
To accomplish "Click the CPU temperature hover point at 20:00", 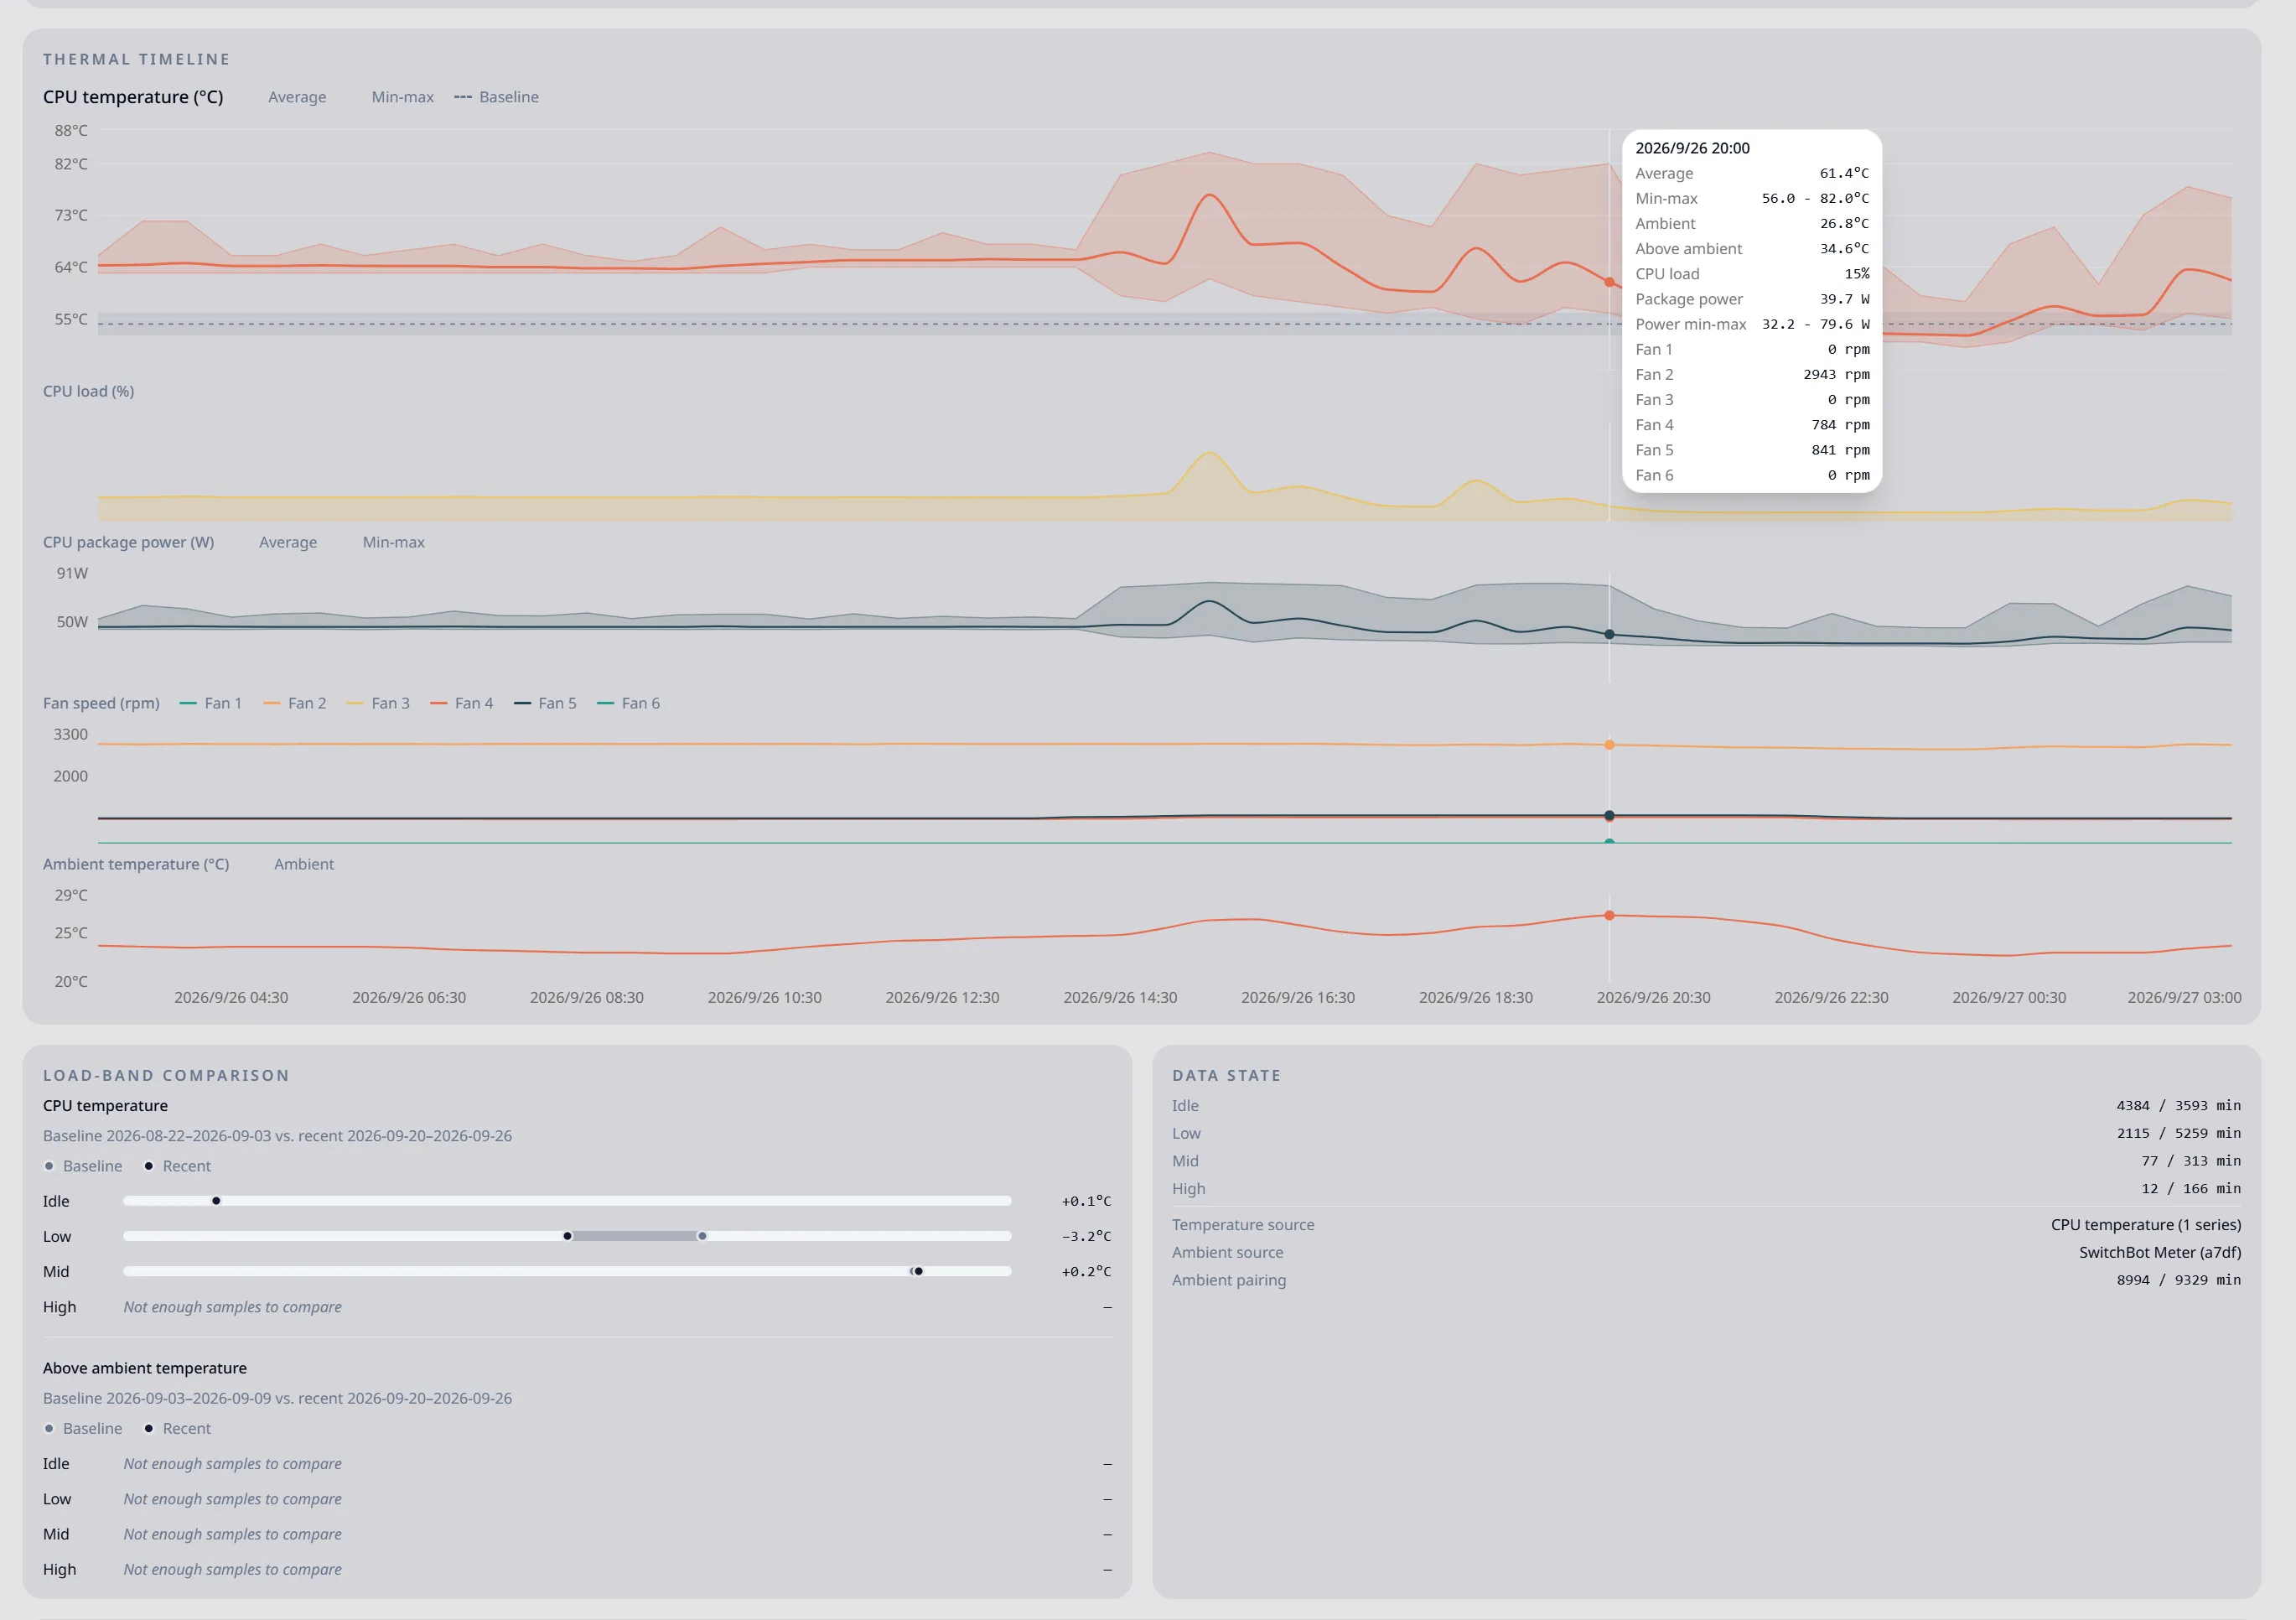I will 1609,282.
